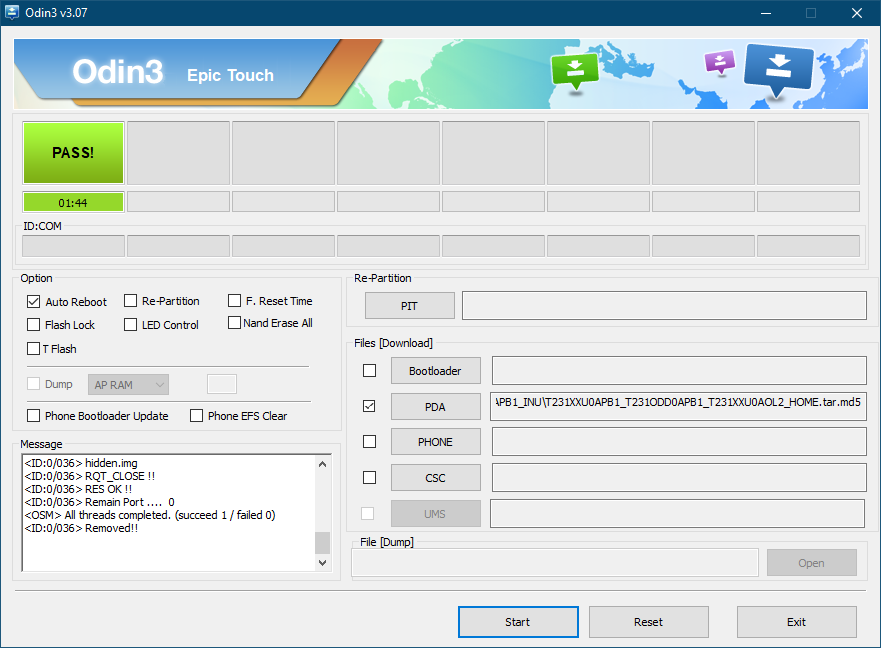Tick the T Flash checkbox
This screenshot has width=881, height=648.
coord(34,349)
